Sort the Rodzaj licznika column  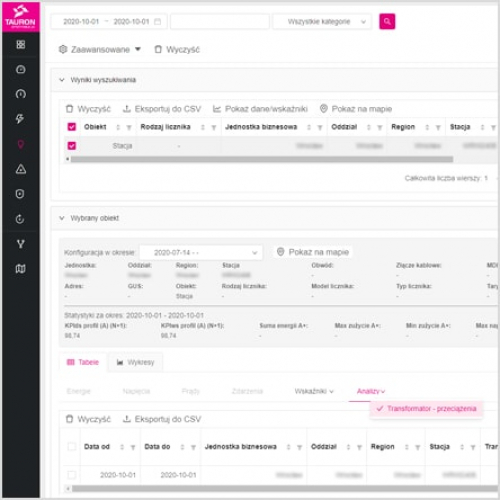pyautogui.click(x=203, y=127)
